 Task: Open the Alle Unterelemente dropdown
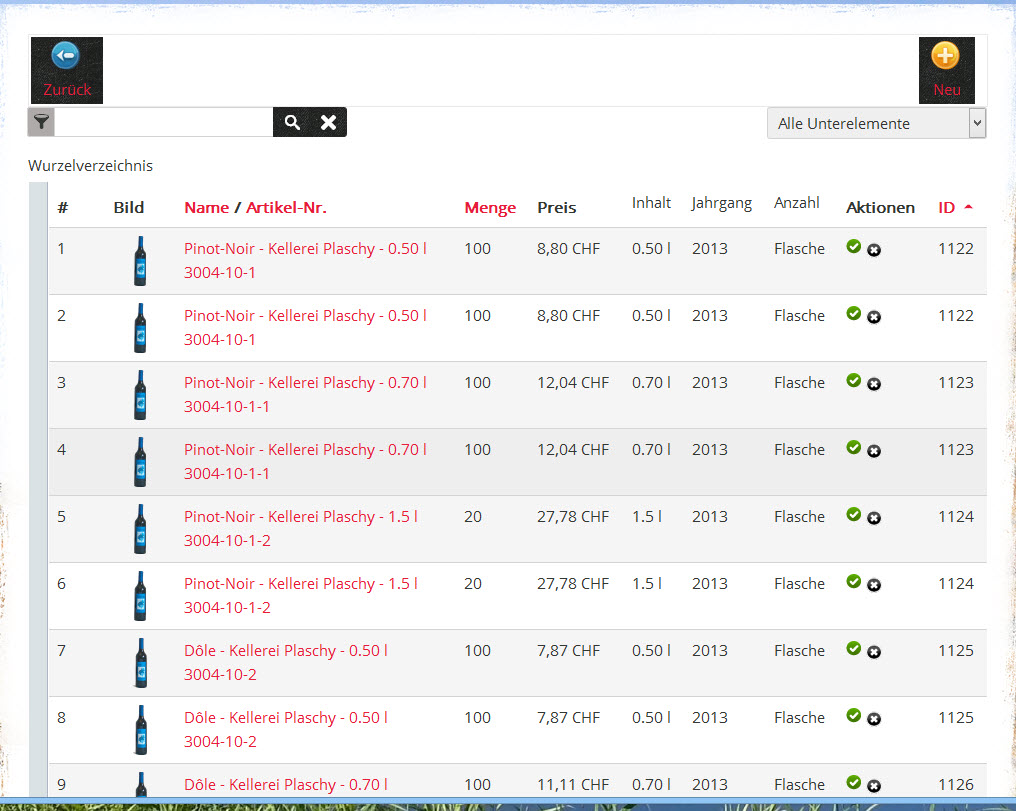click(x=876, y=123)
